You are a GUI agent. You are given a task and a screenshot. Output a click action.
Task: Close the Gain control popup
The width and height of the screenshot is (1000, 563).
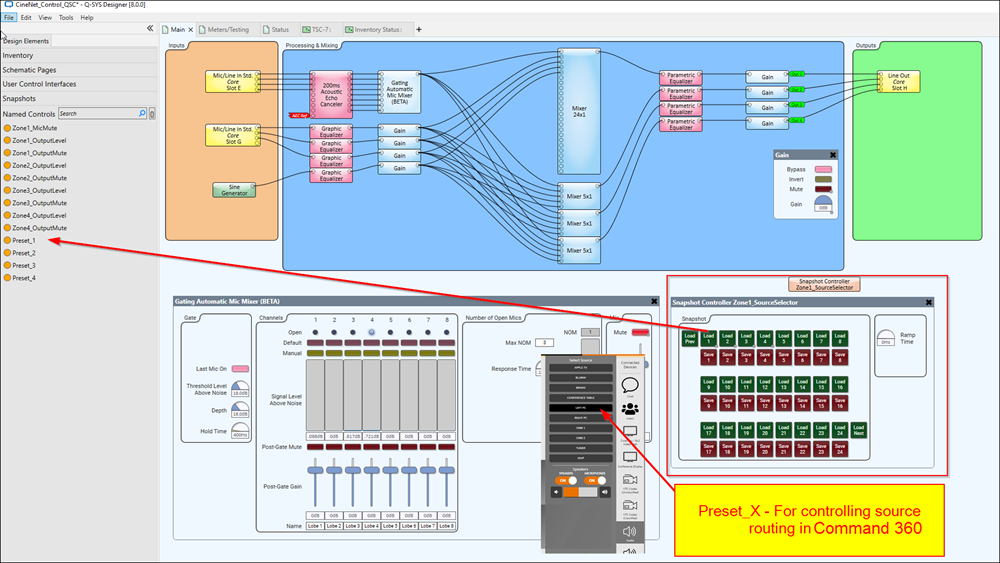833,155
